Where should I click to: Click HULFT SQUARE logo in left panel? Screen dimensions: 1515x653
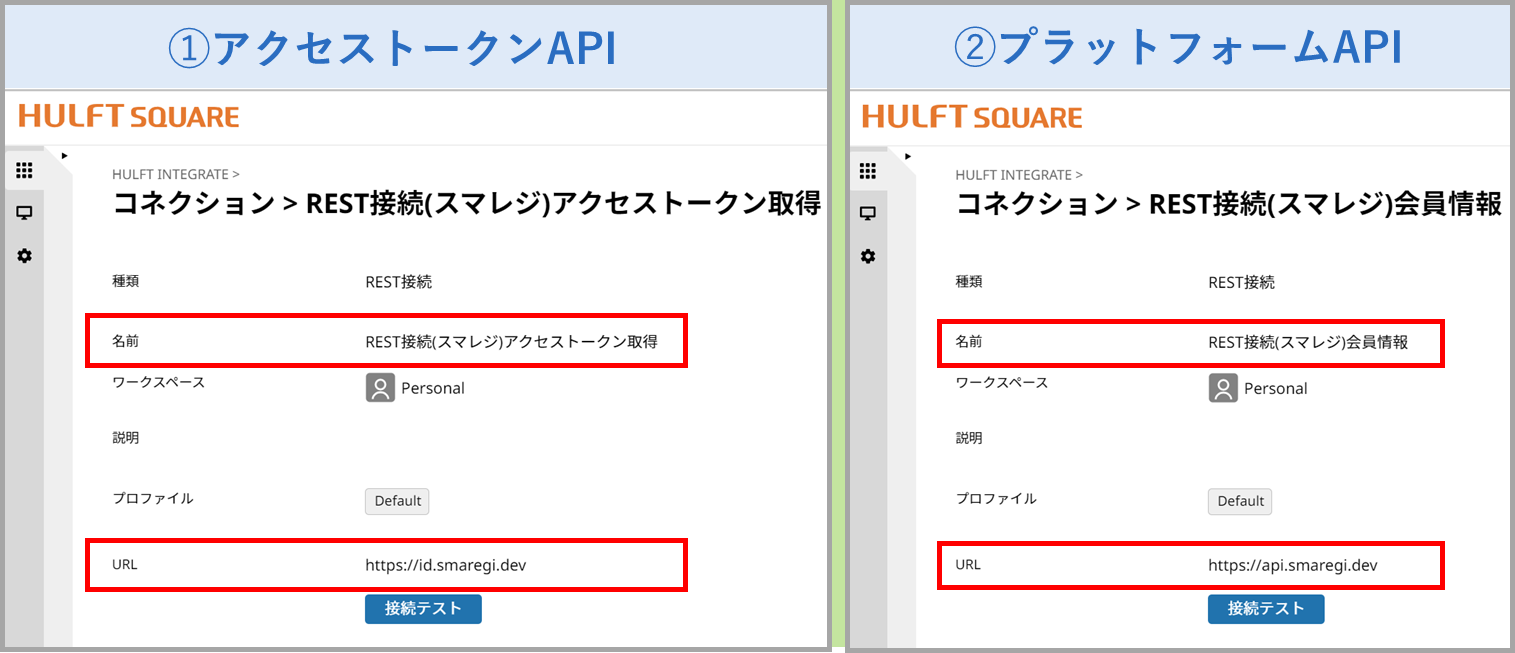129,117
